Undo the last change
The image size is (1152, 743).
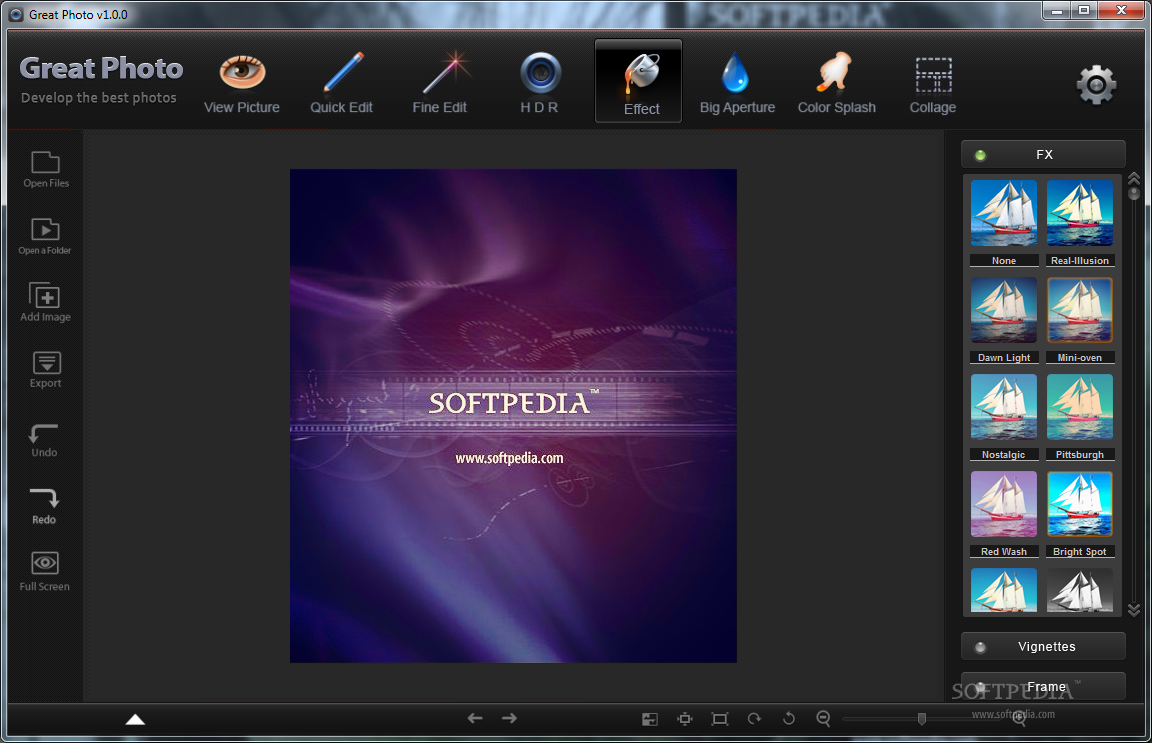(x=44, y=440)
